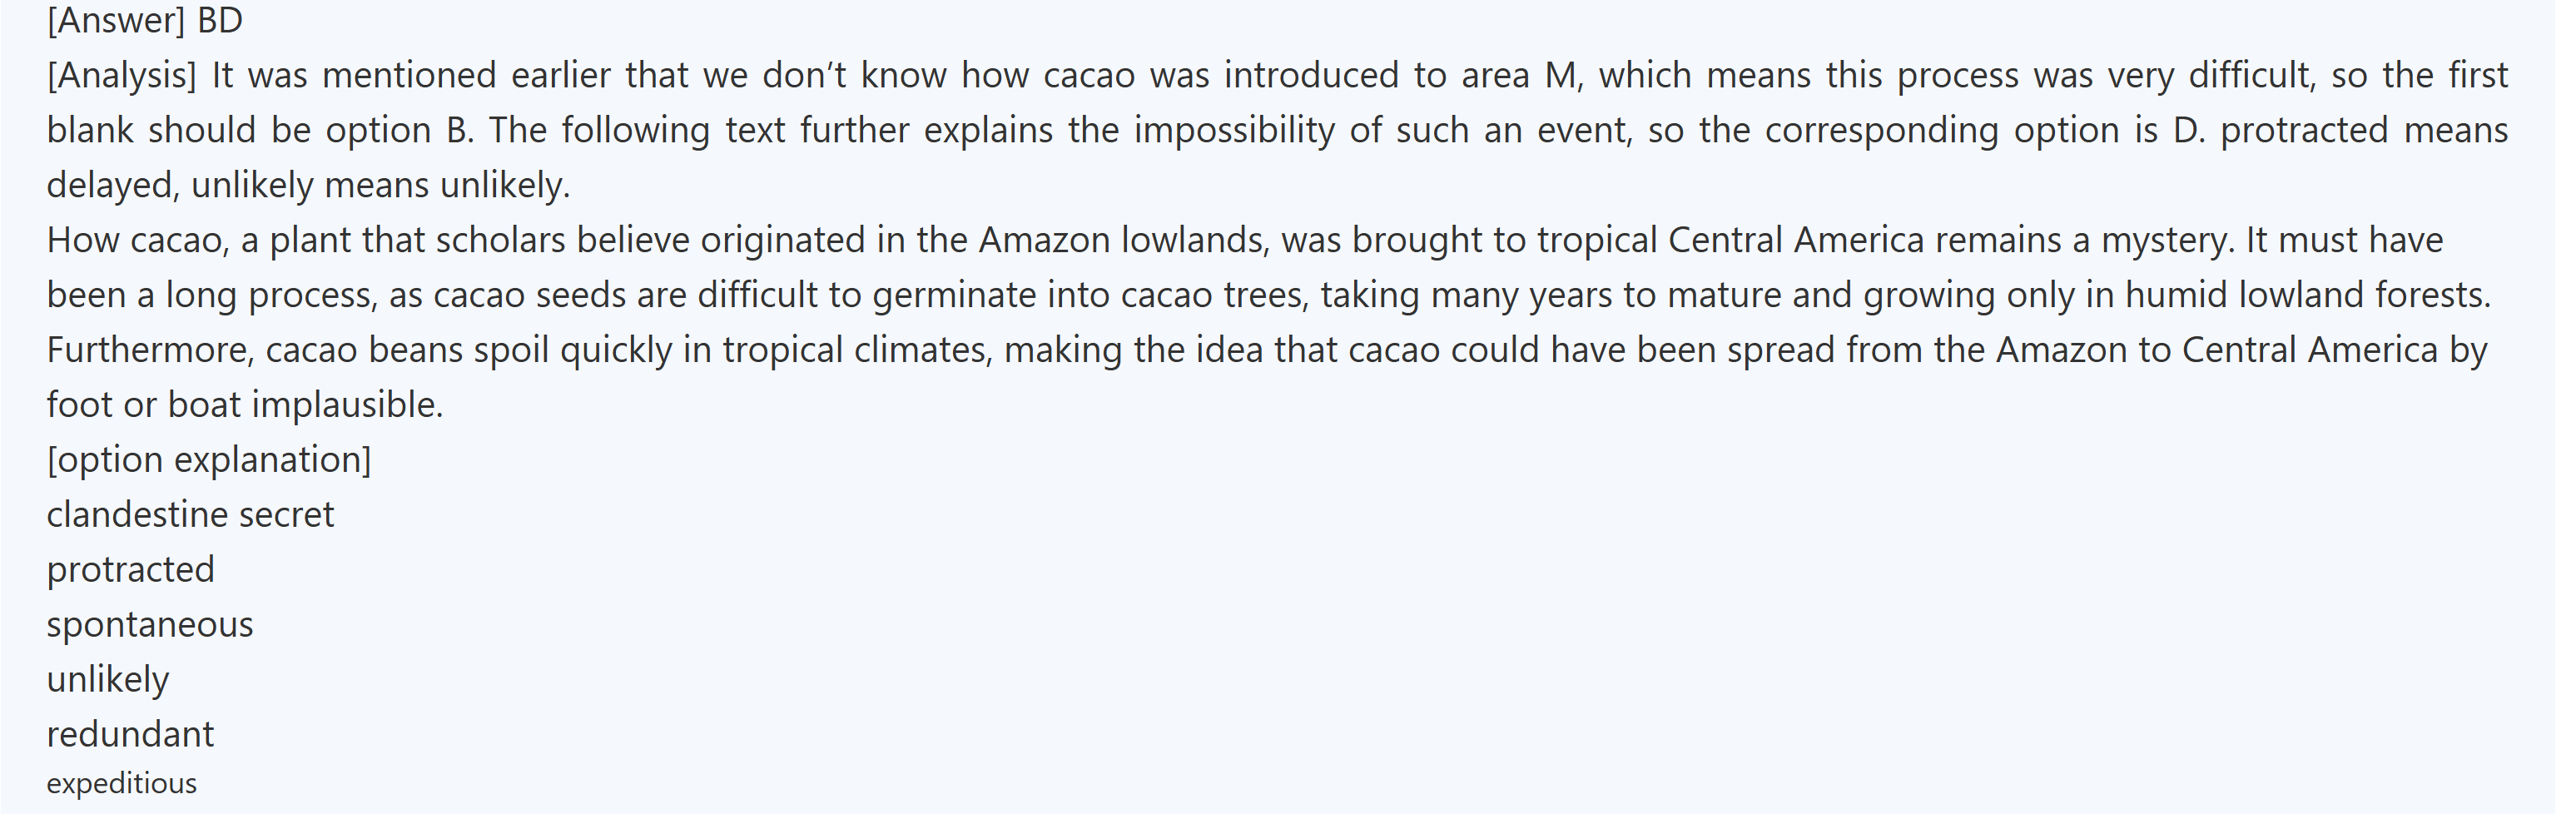Click the "[Analysis]" label at paragraph start
2576x814 pixels.
coord(121,76)
